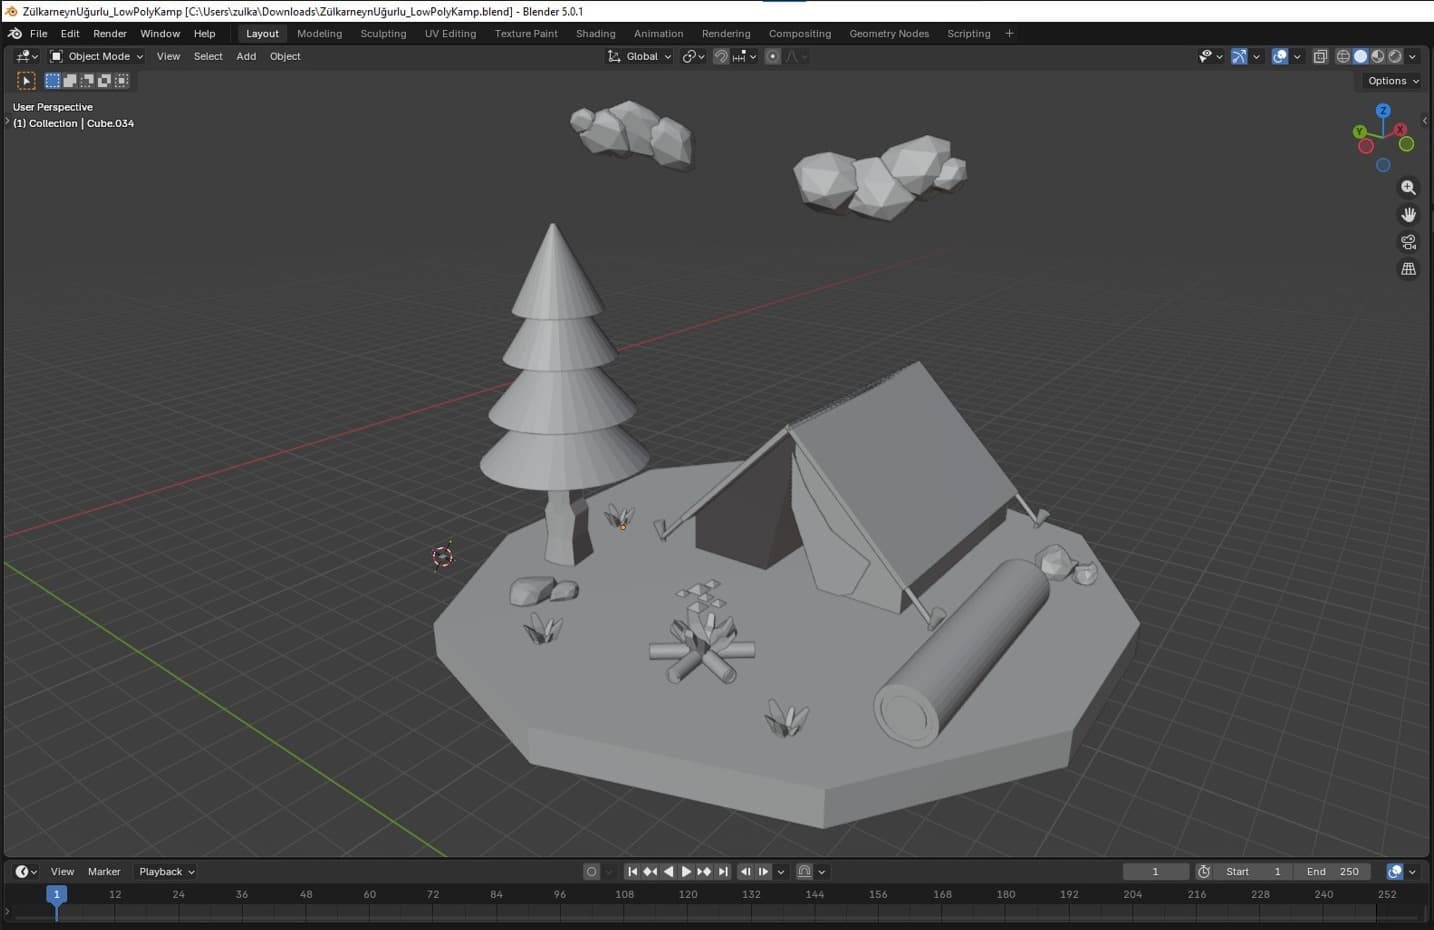Jump to the next keyframe
The width and height of the screenshot is (1434, 930).
[704, 871]
